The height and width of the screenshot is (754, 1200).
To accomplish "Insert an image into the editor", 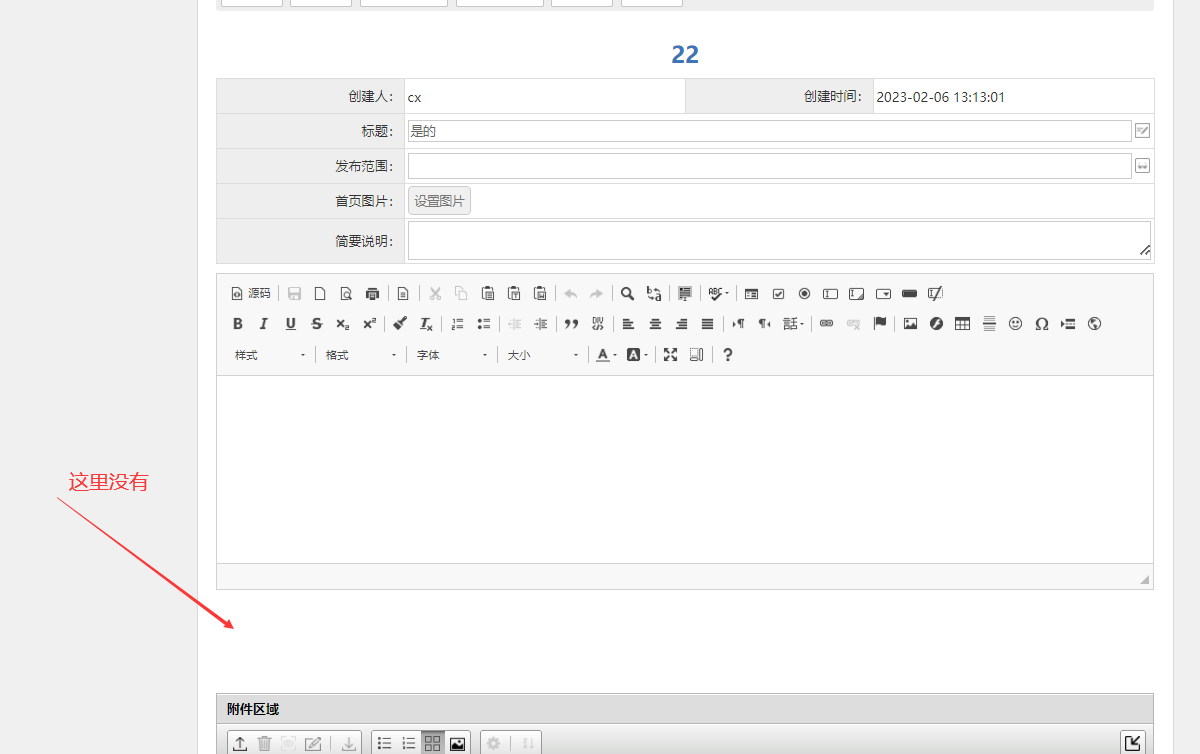I will (x=910, y=323).
